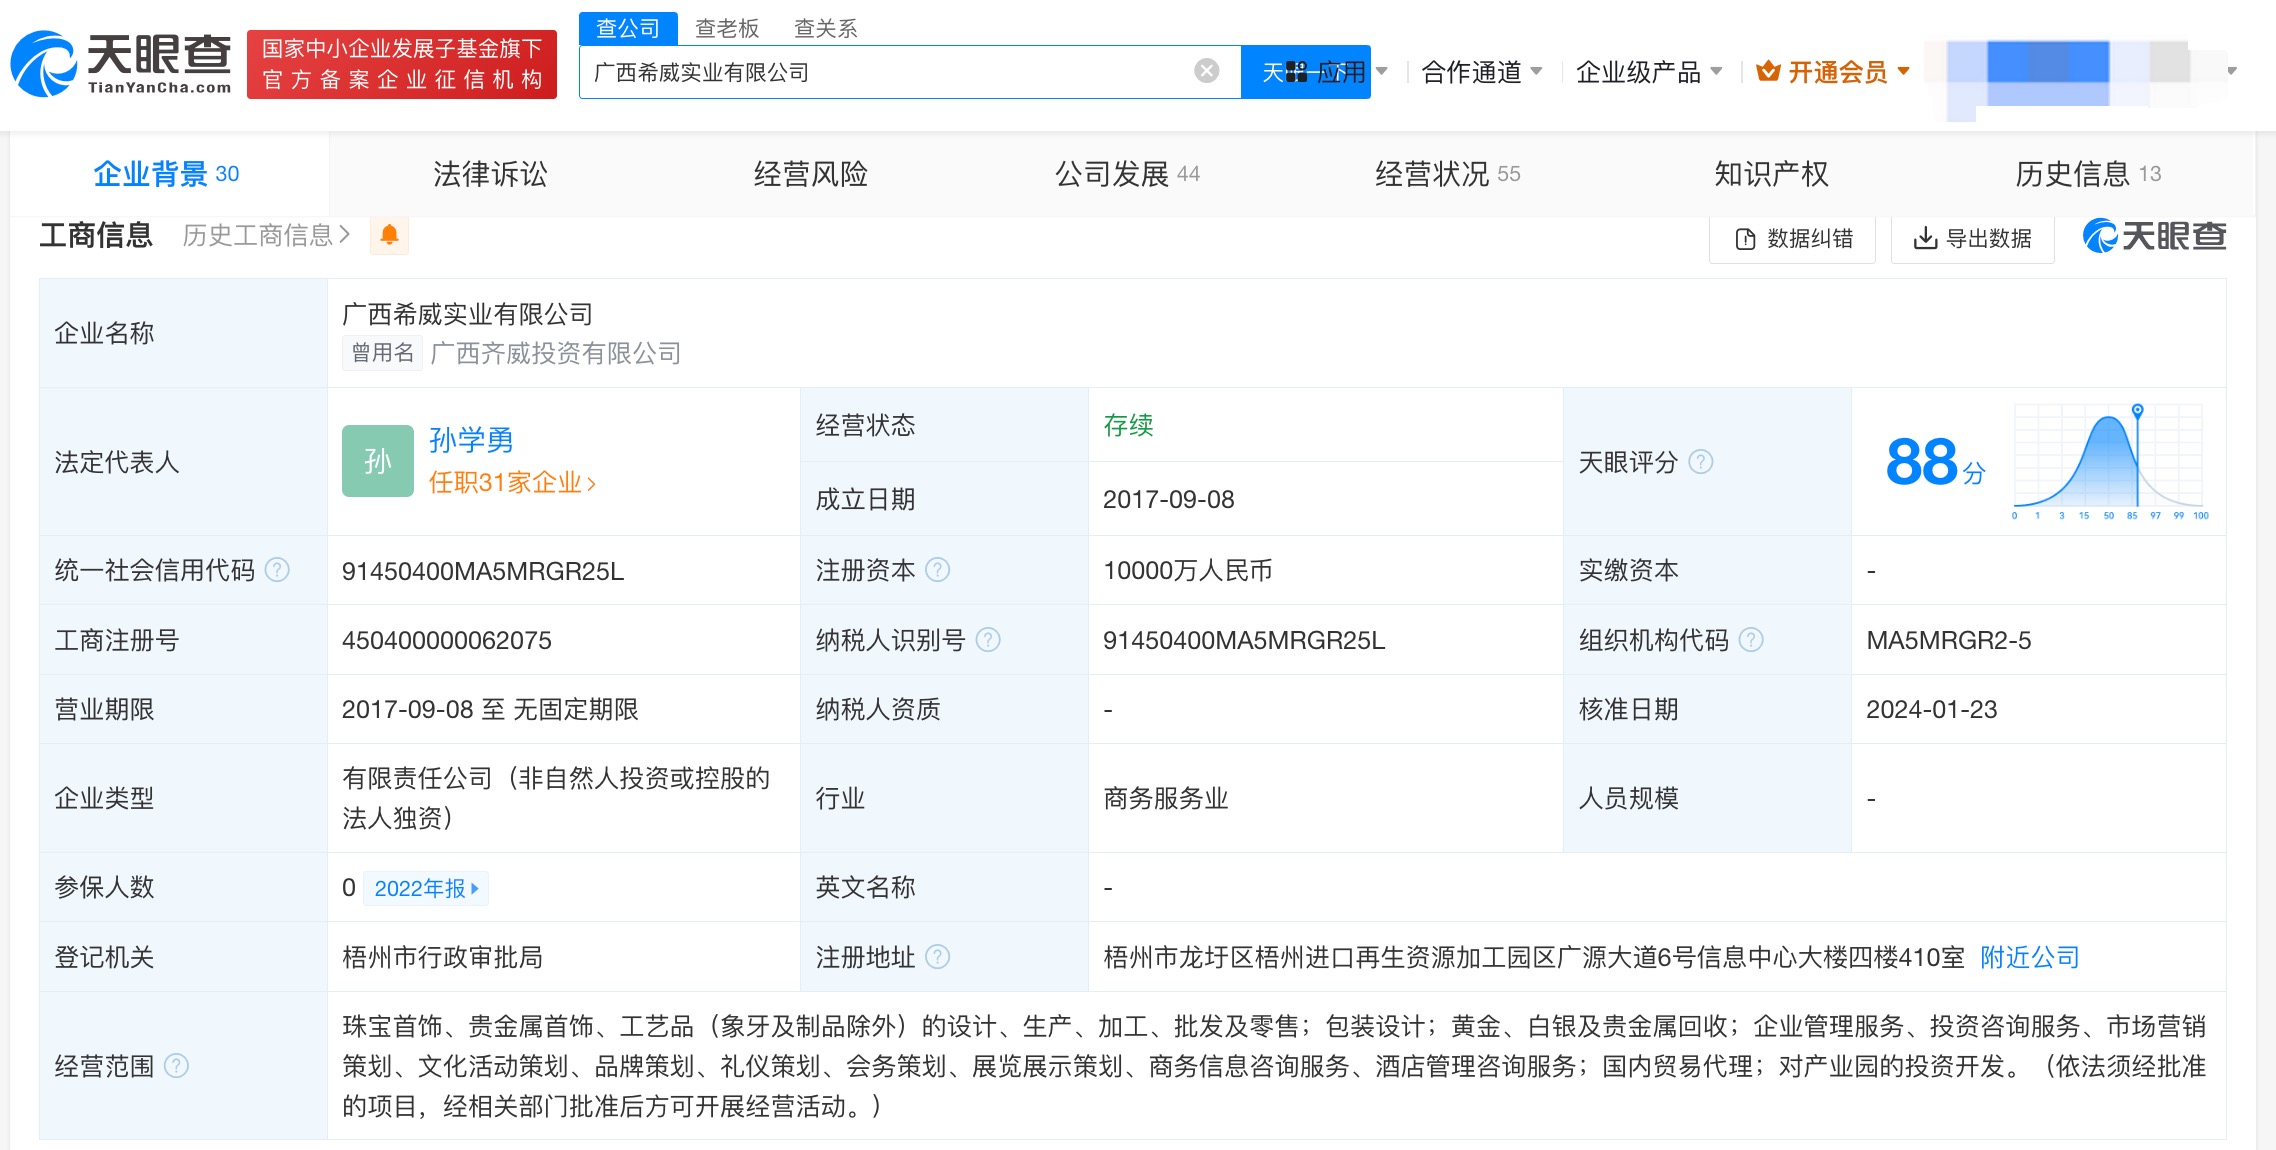Viewport: 2276px width, 1150px height.
Task: Click approval date 2024-01-23
Action: (x=1931, y=709)
